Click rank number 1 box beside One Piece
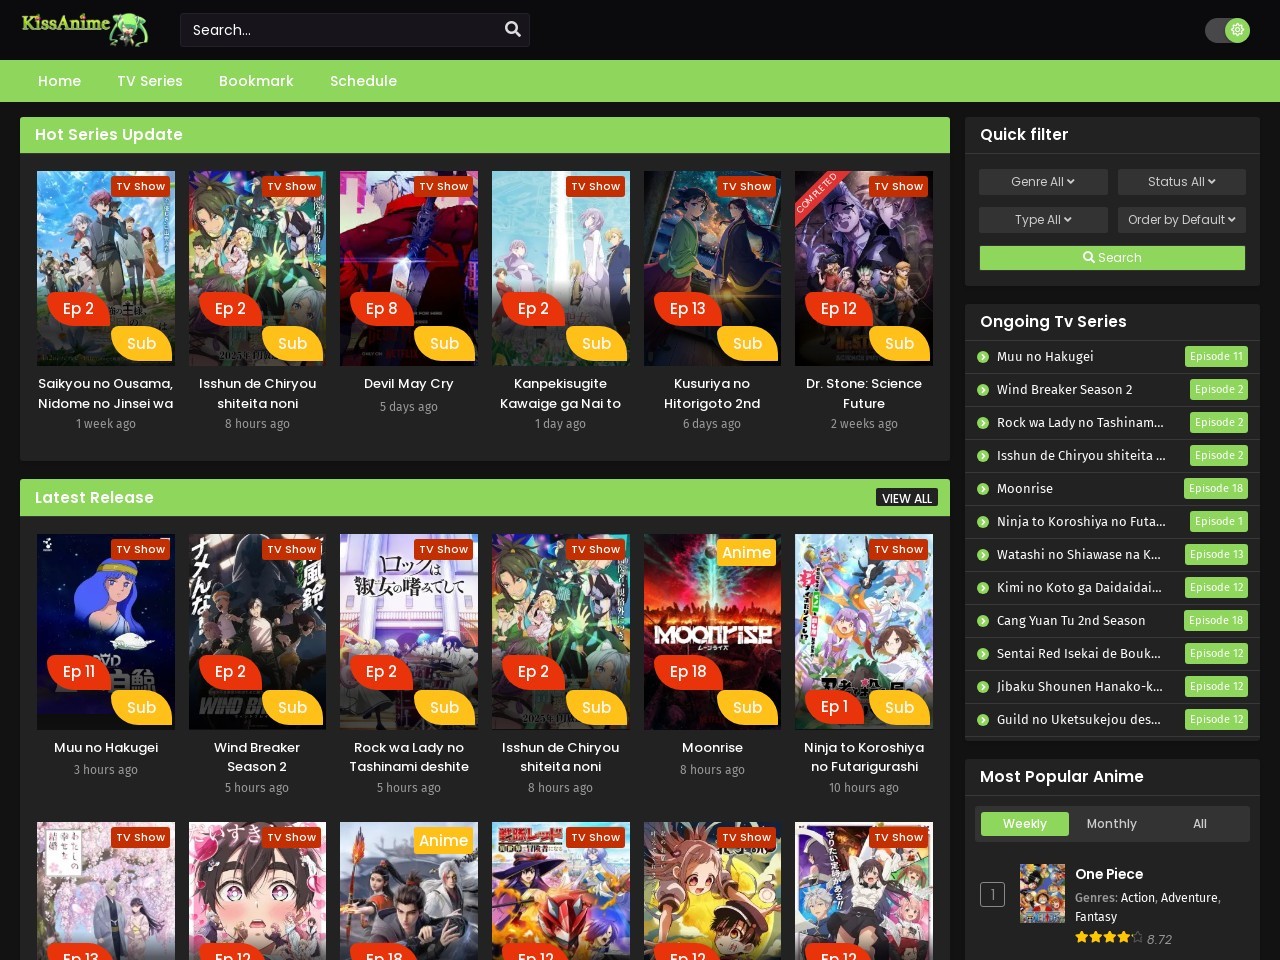The height and width of the screenshot is (960, 1280). [992, 894]
